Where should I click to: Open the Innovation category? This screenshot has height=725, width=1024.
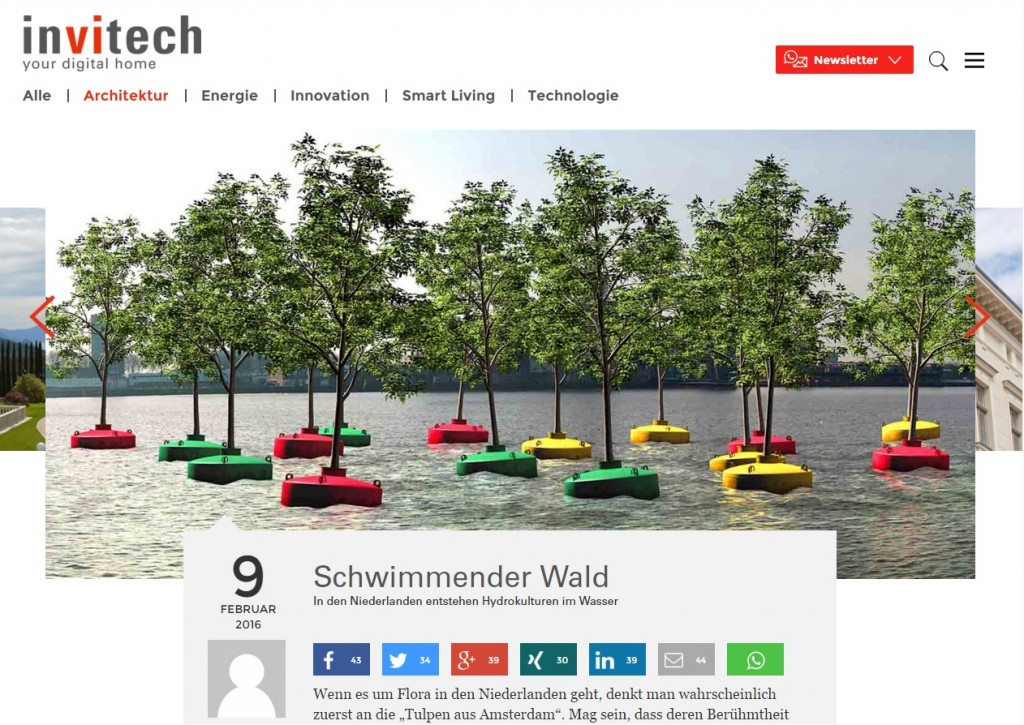(x=330, y=95)
